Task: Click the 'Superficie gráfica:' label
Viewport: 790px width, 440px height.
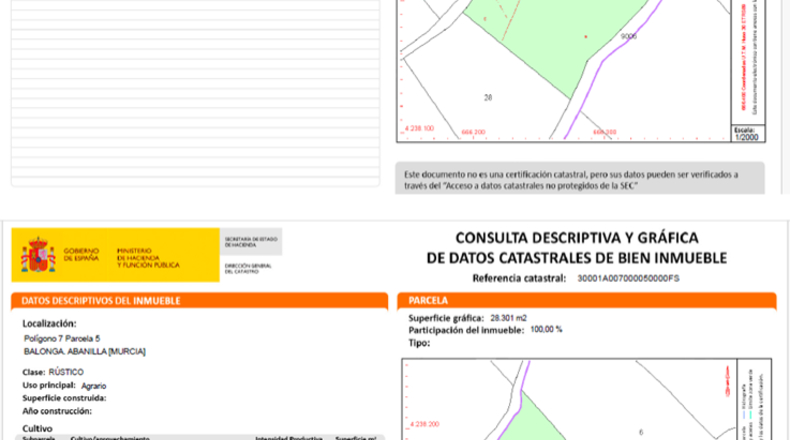Action: [446, 318]
